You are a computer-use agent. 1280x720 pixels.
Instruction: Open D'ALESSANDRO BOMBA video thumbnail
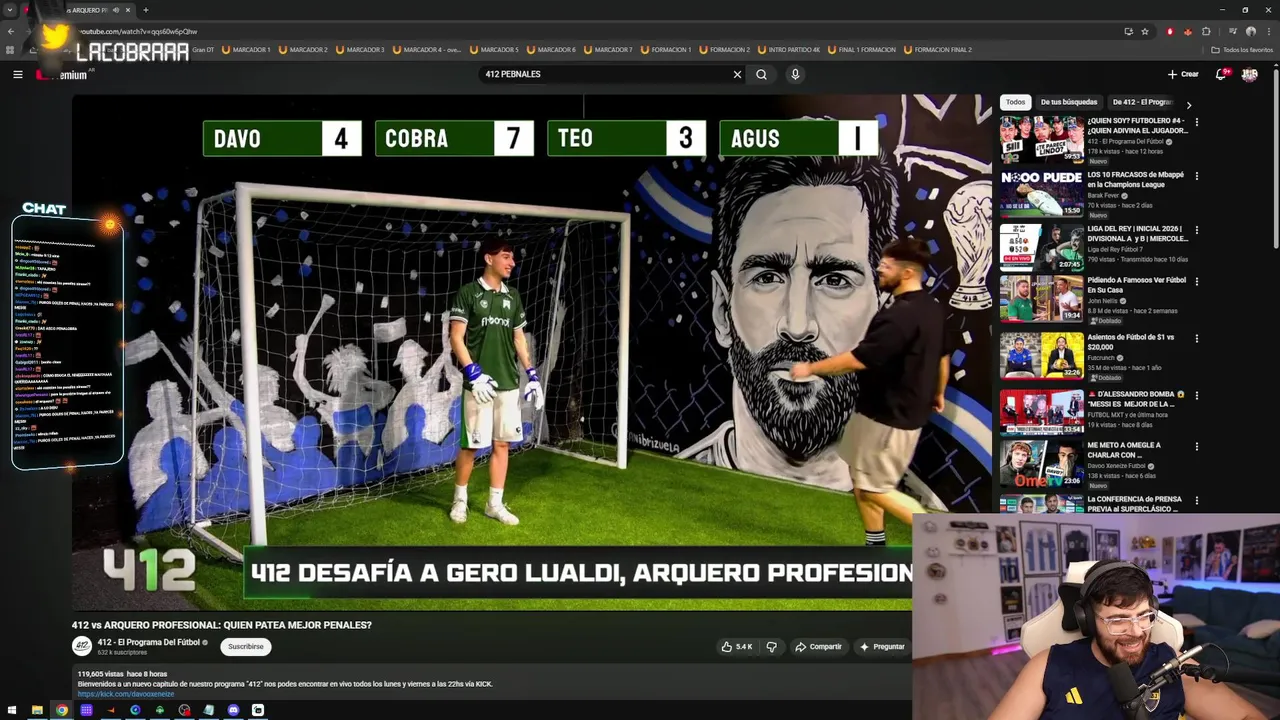point(1041,411)
